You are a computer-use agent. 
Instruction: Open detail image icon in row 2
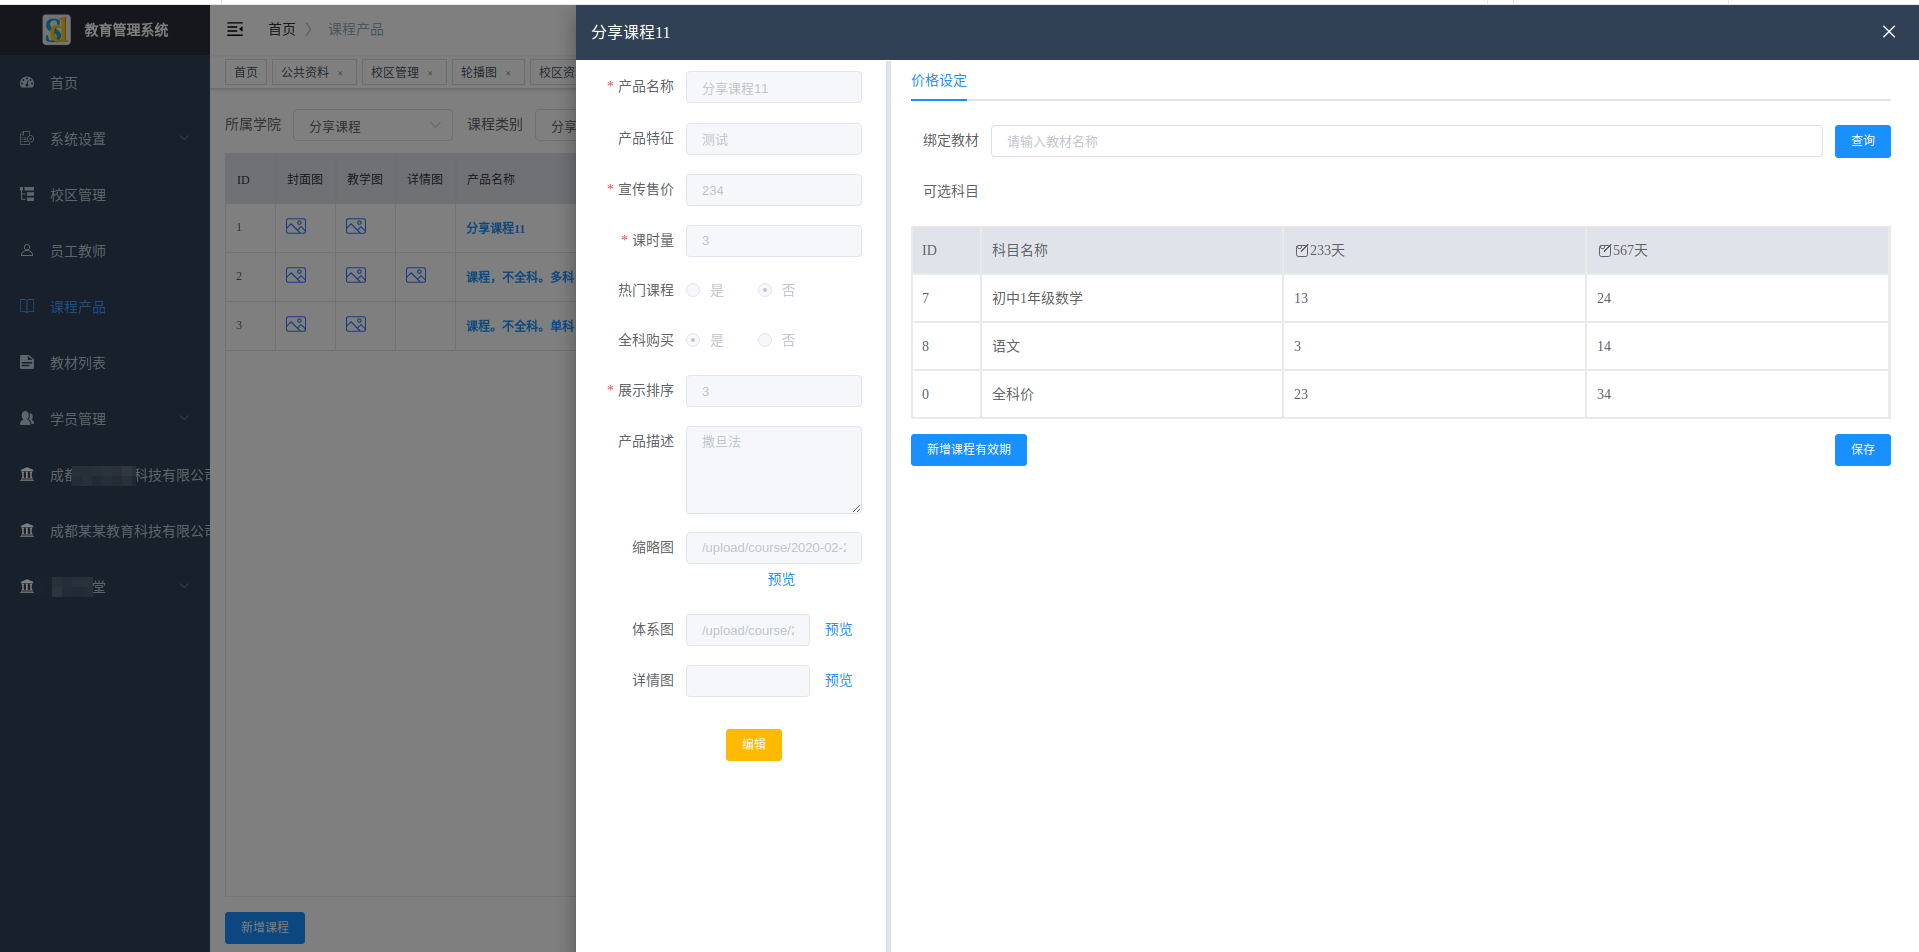[x=416, y=275]
